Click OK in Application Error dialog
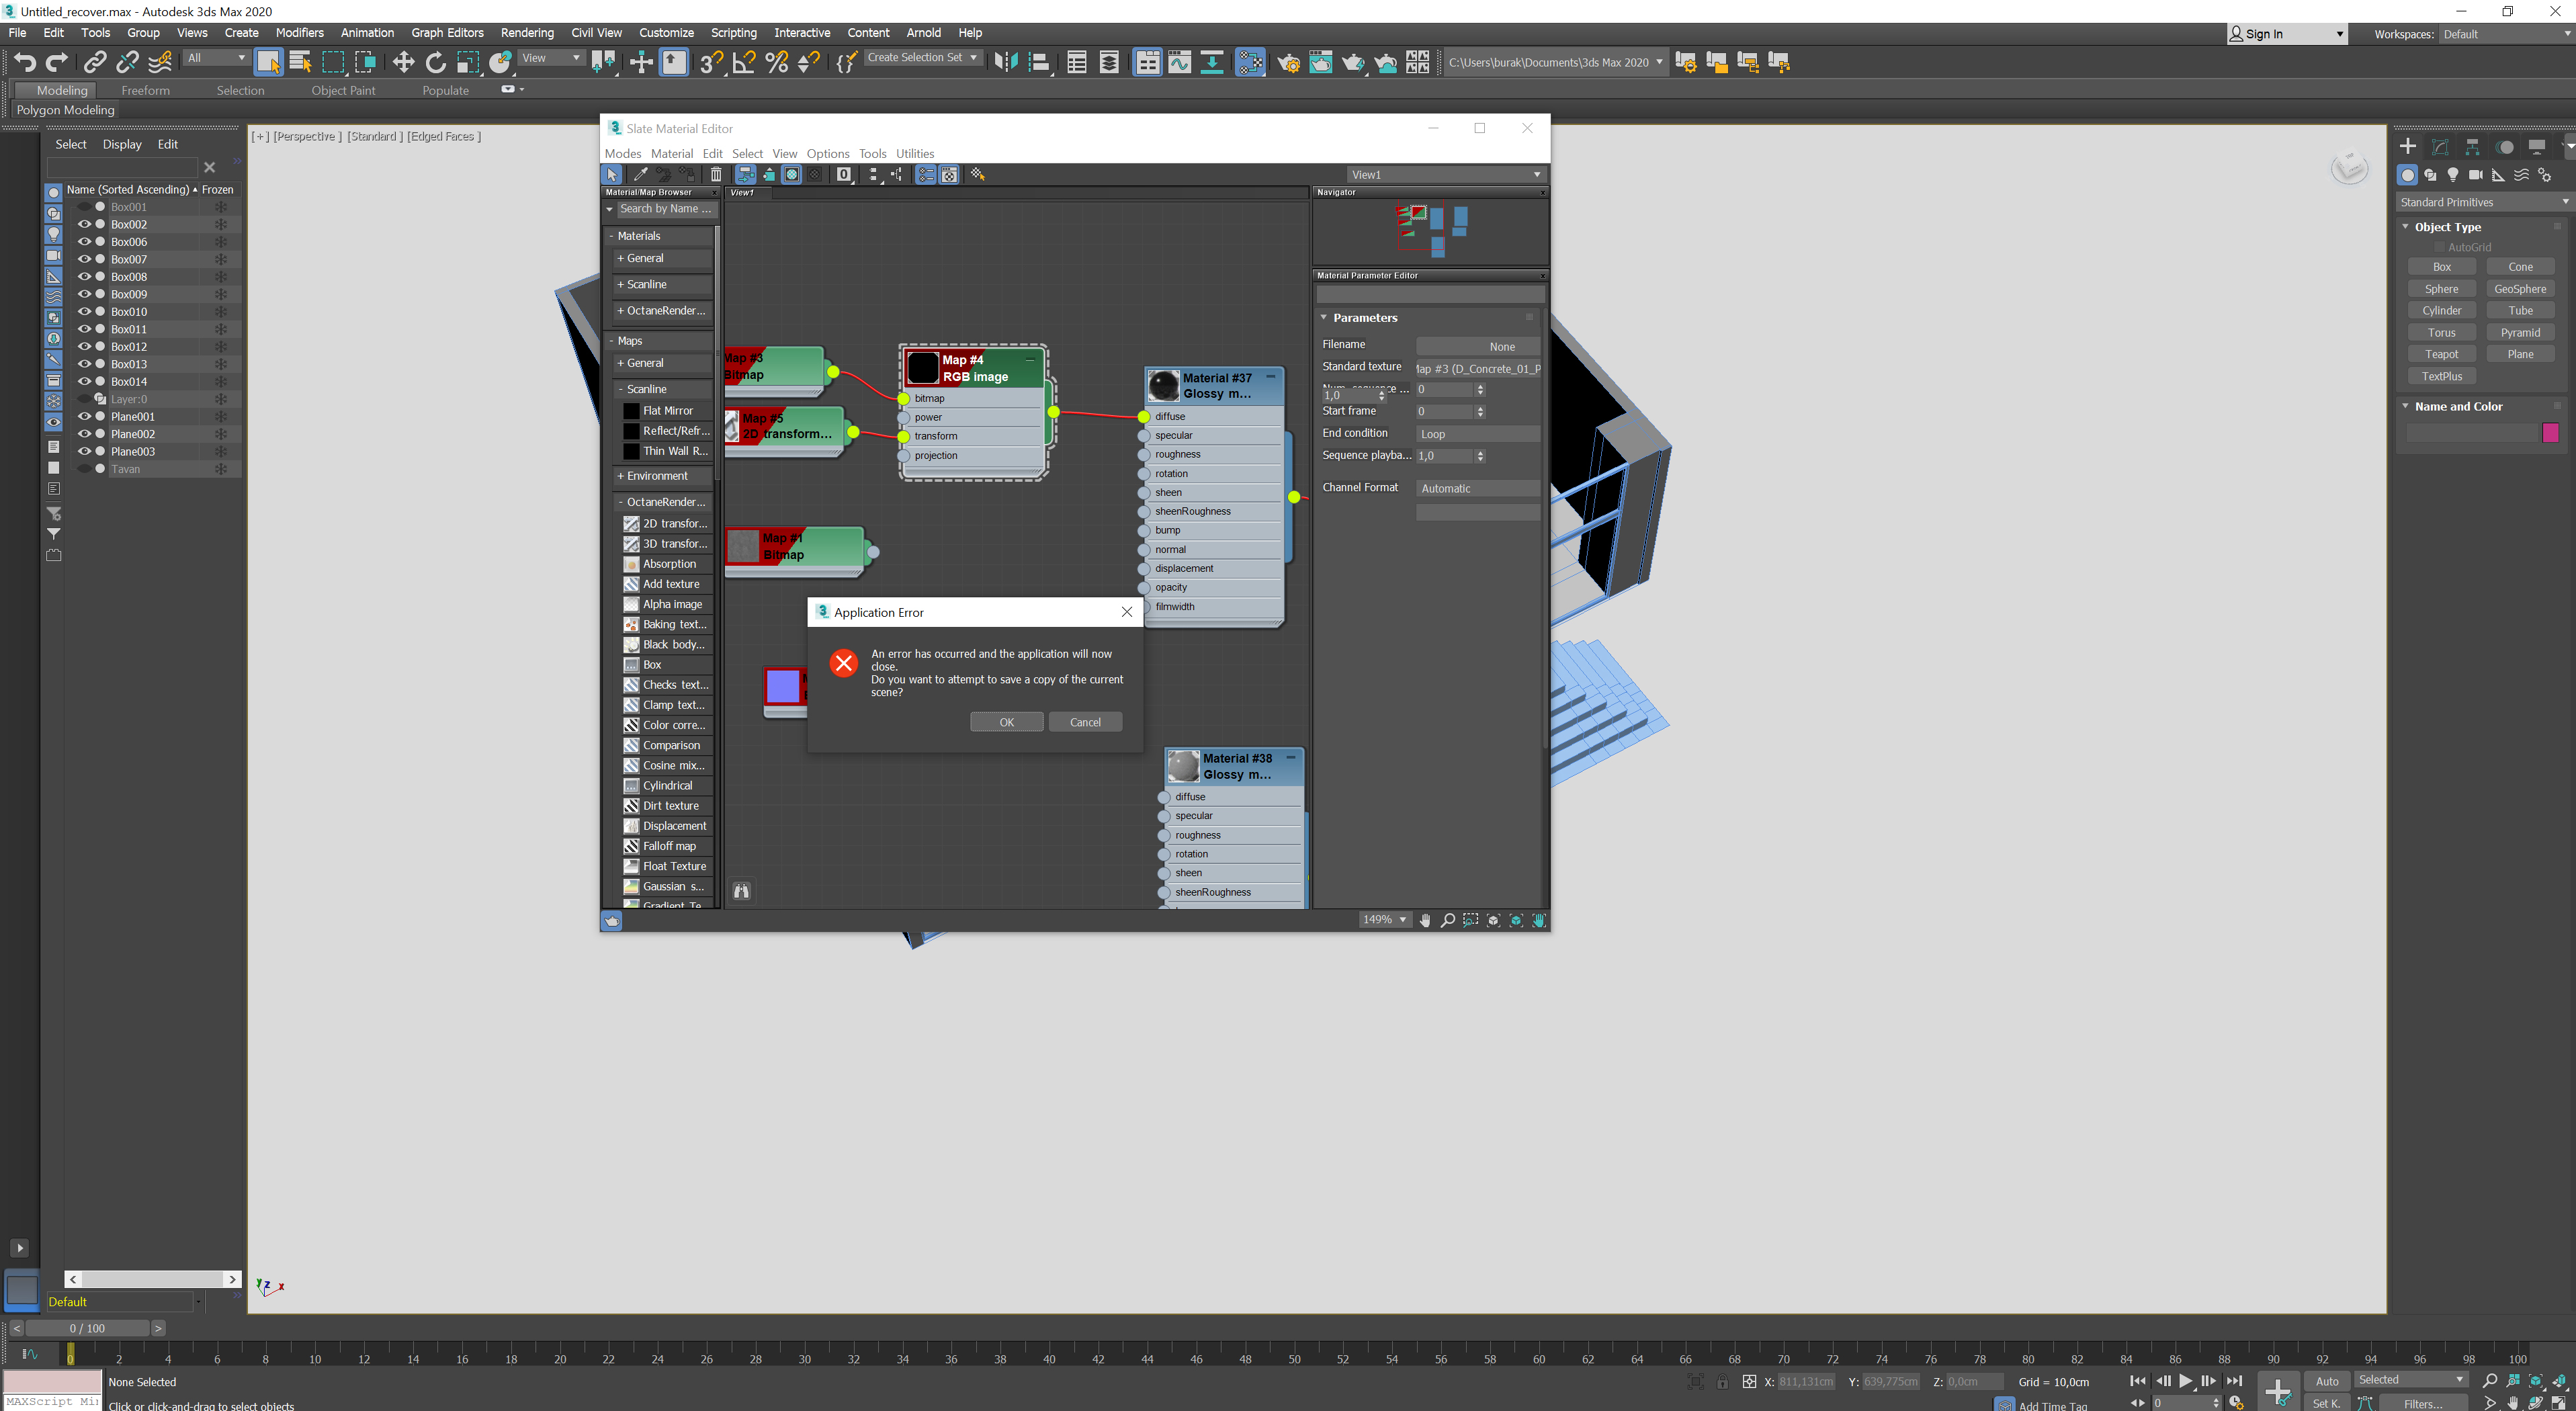The image size is (2576, 1411). 1006,722
